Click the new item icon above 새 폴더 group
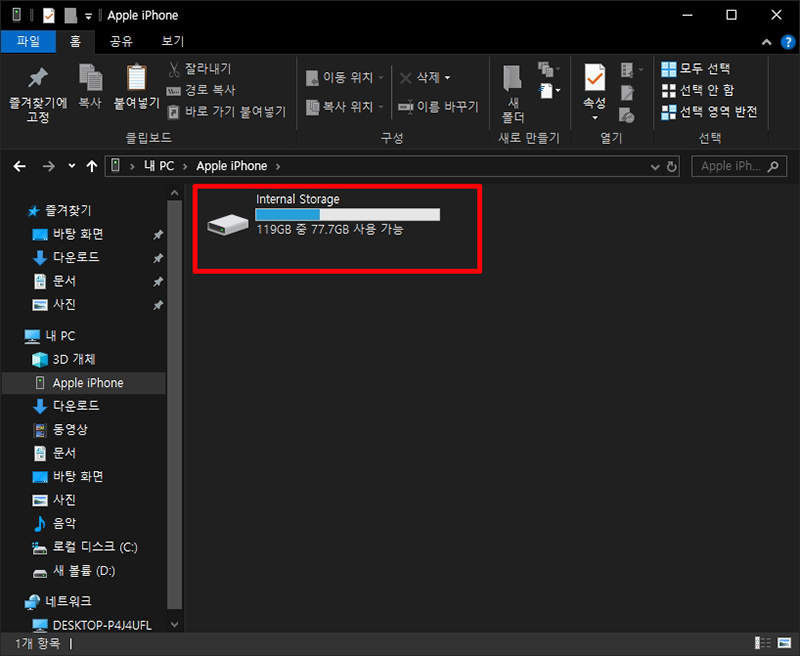This screenshot has width=800, height=656. [548, 68]
